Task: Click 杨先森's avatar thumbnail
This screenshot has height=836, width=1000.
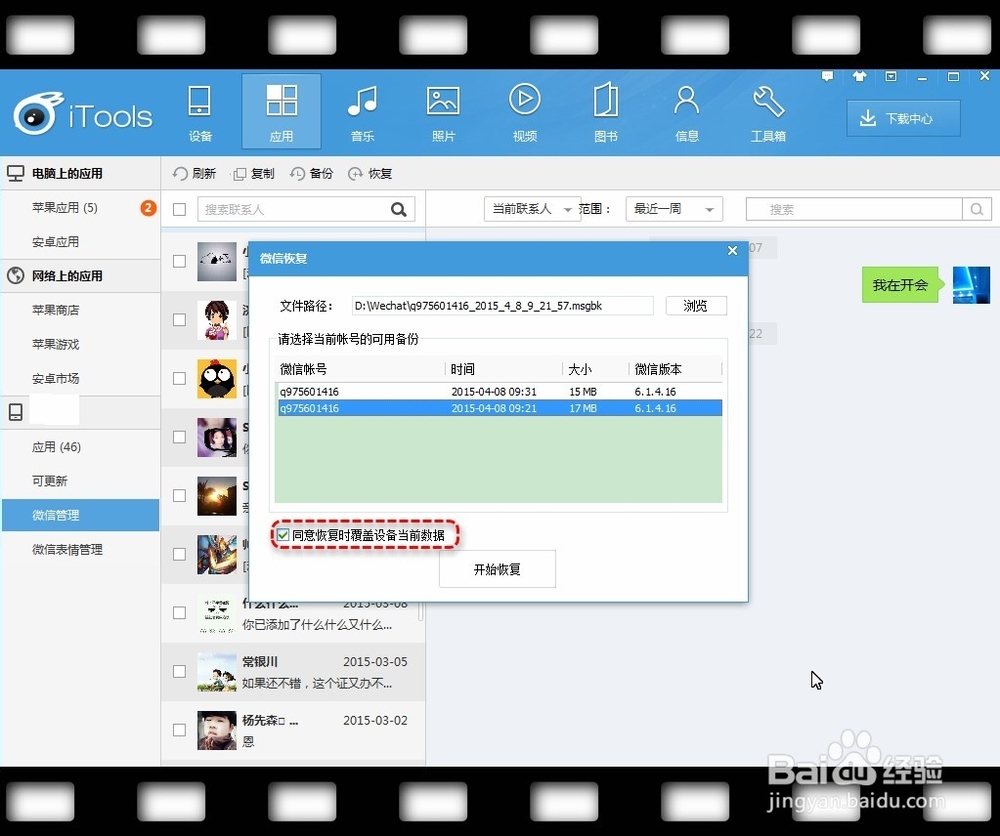Action: (217, 731)
